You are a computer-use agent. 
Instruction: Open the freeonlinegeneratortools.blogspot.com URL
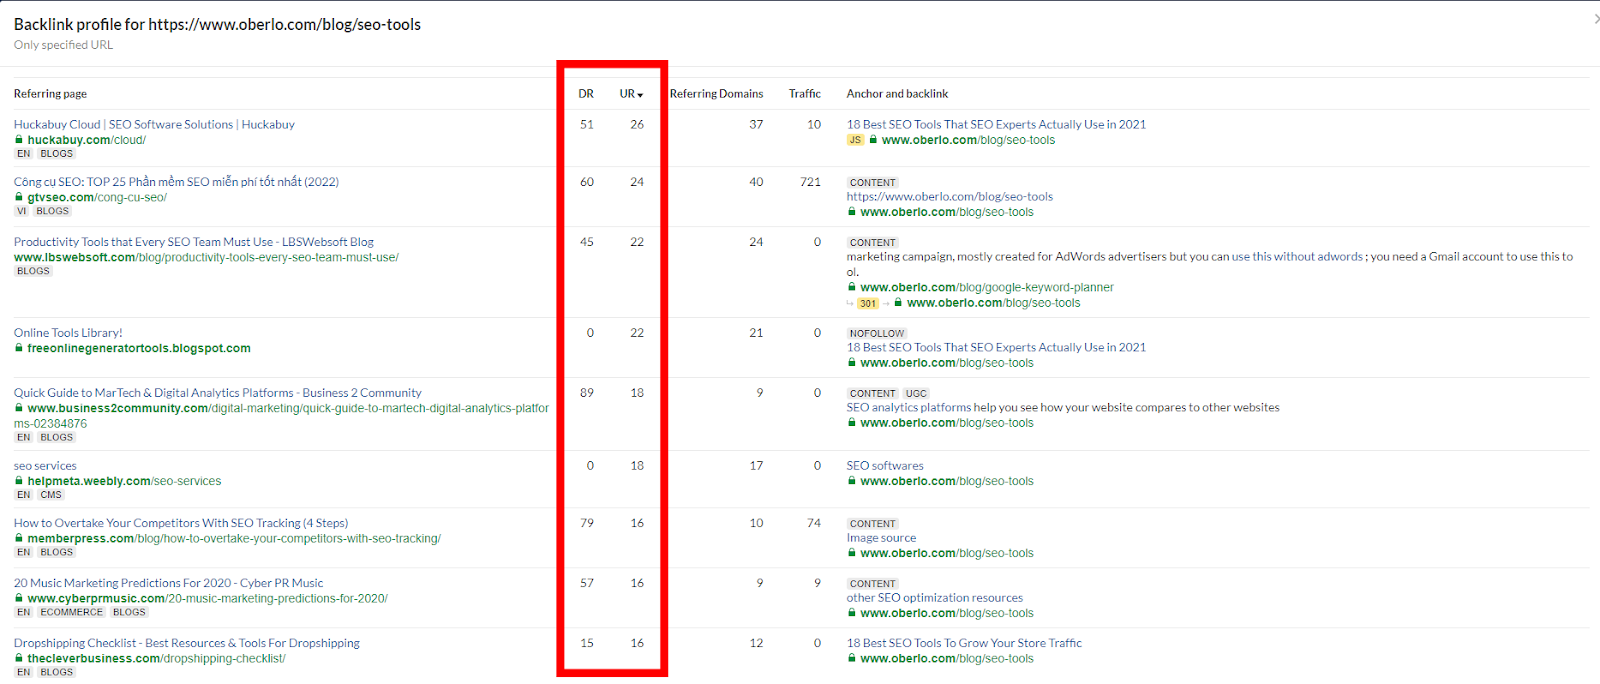pyautogui.click(x=139, y=349)
